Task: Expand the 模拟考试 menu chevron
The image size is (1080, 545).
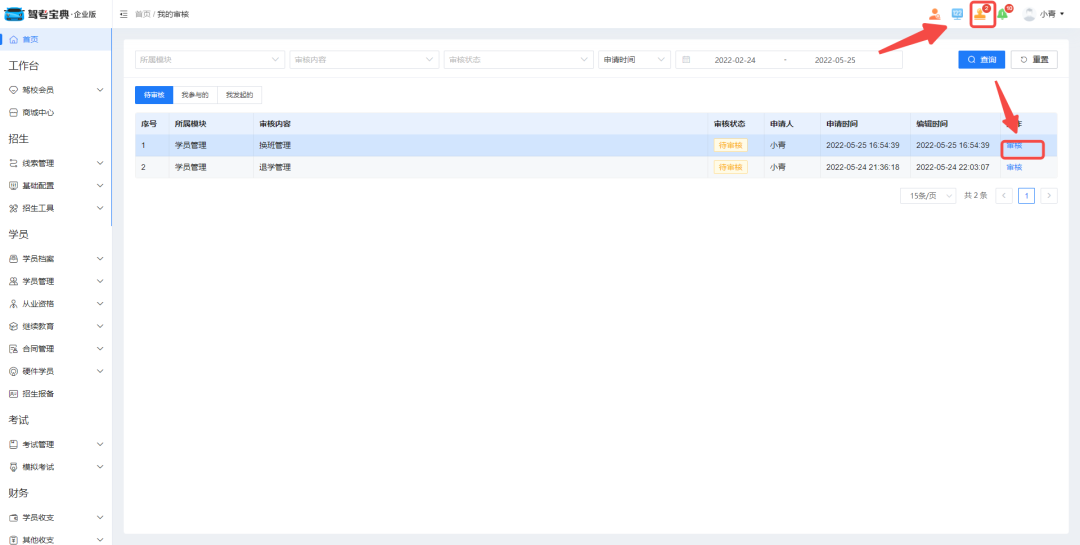Action: 100,466
